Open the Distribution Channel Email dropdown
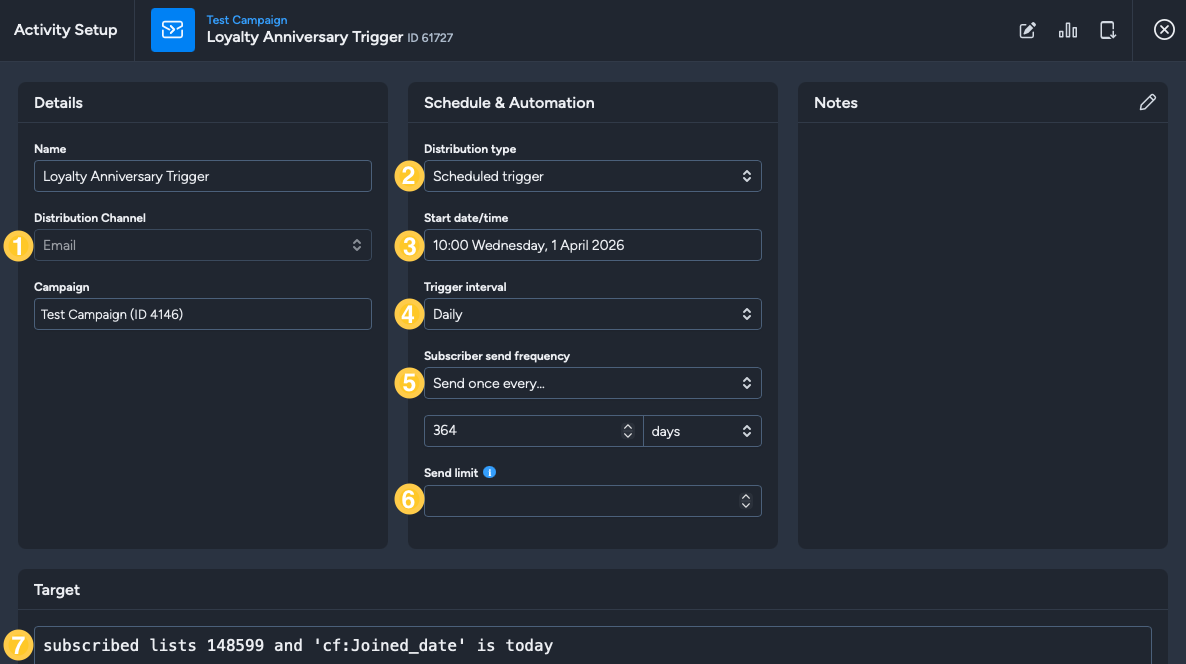 tap(203, 245)
